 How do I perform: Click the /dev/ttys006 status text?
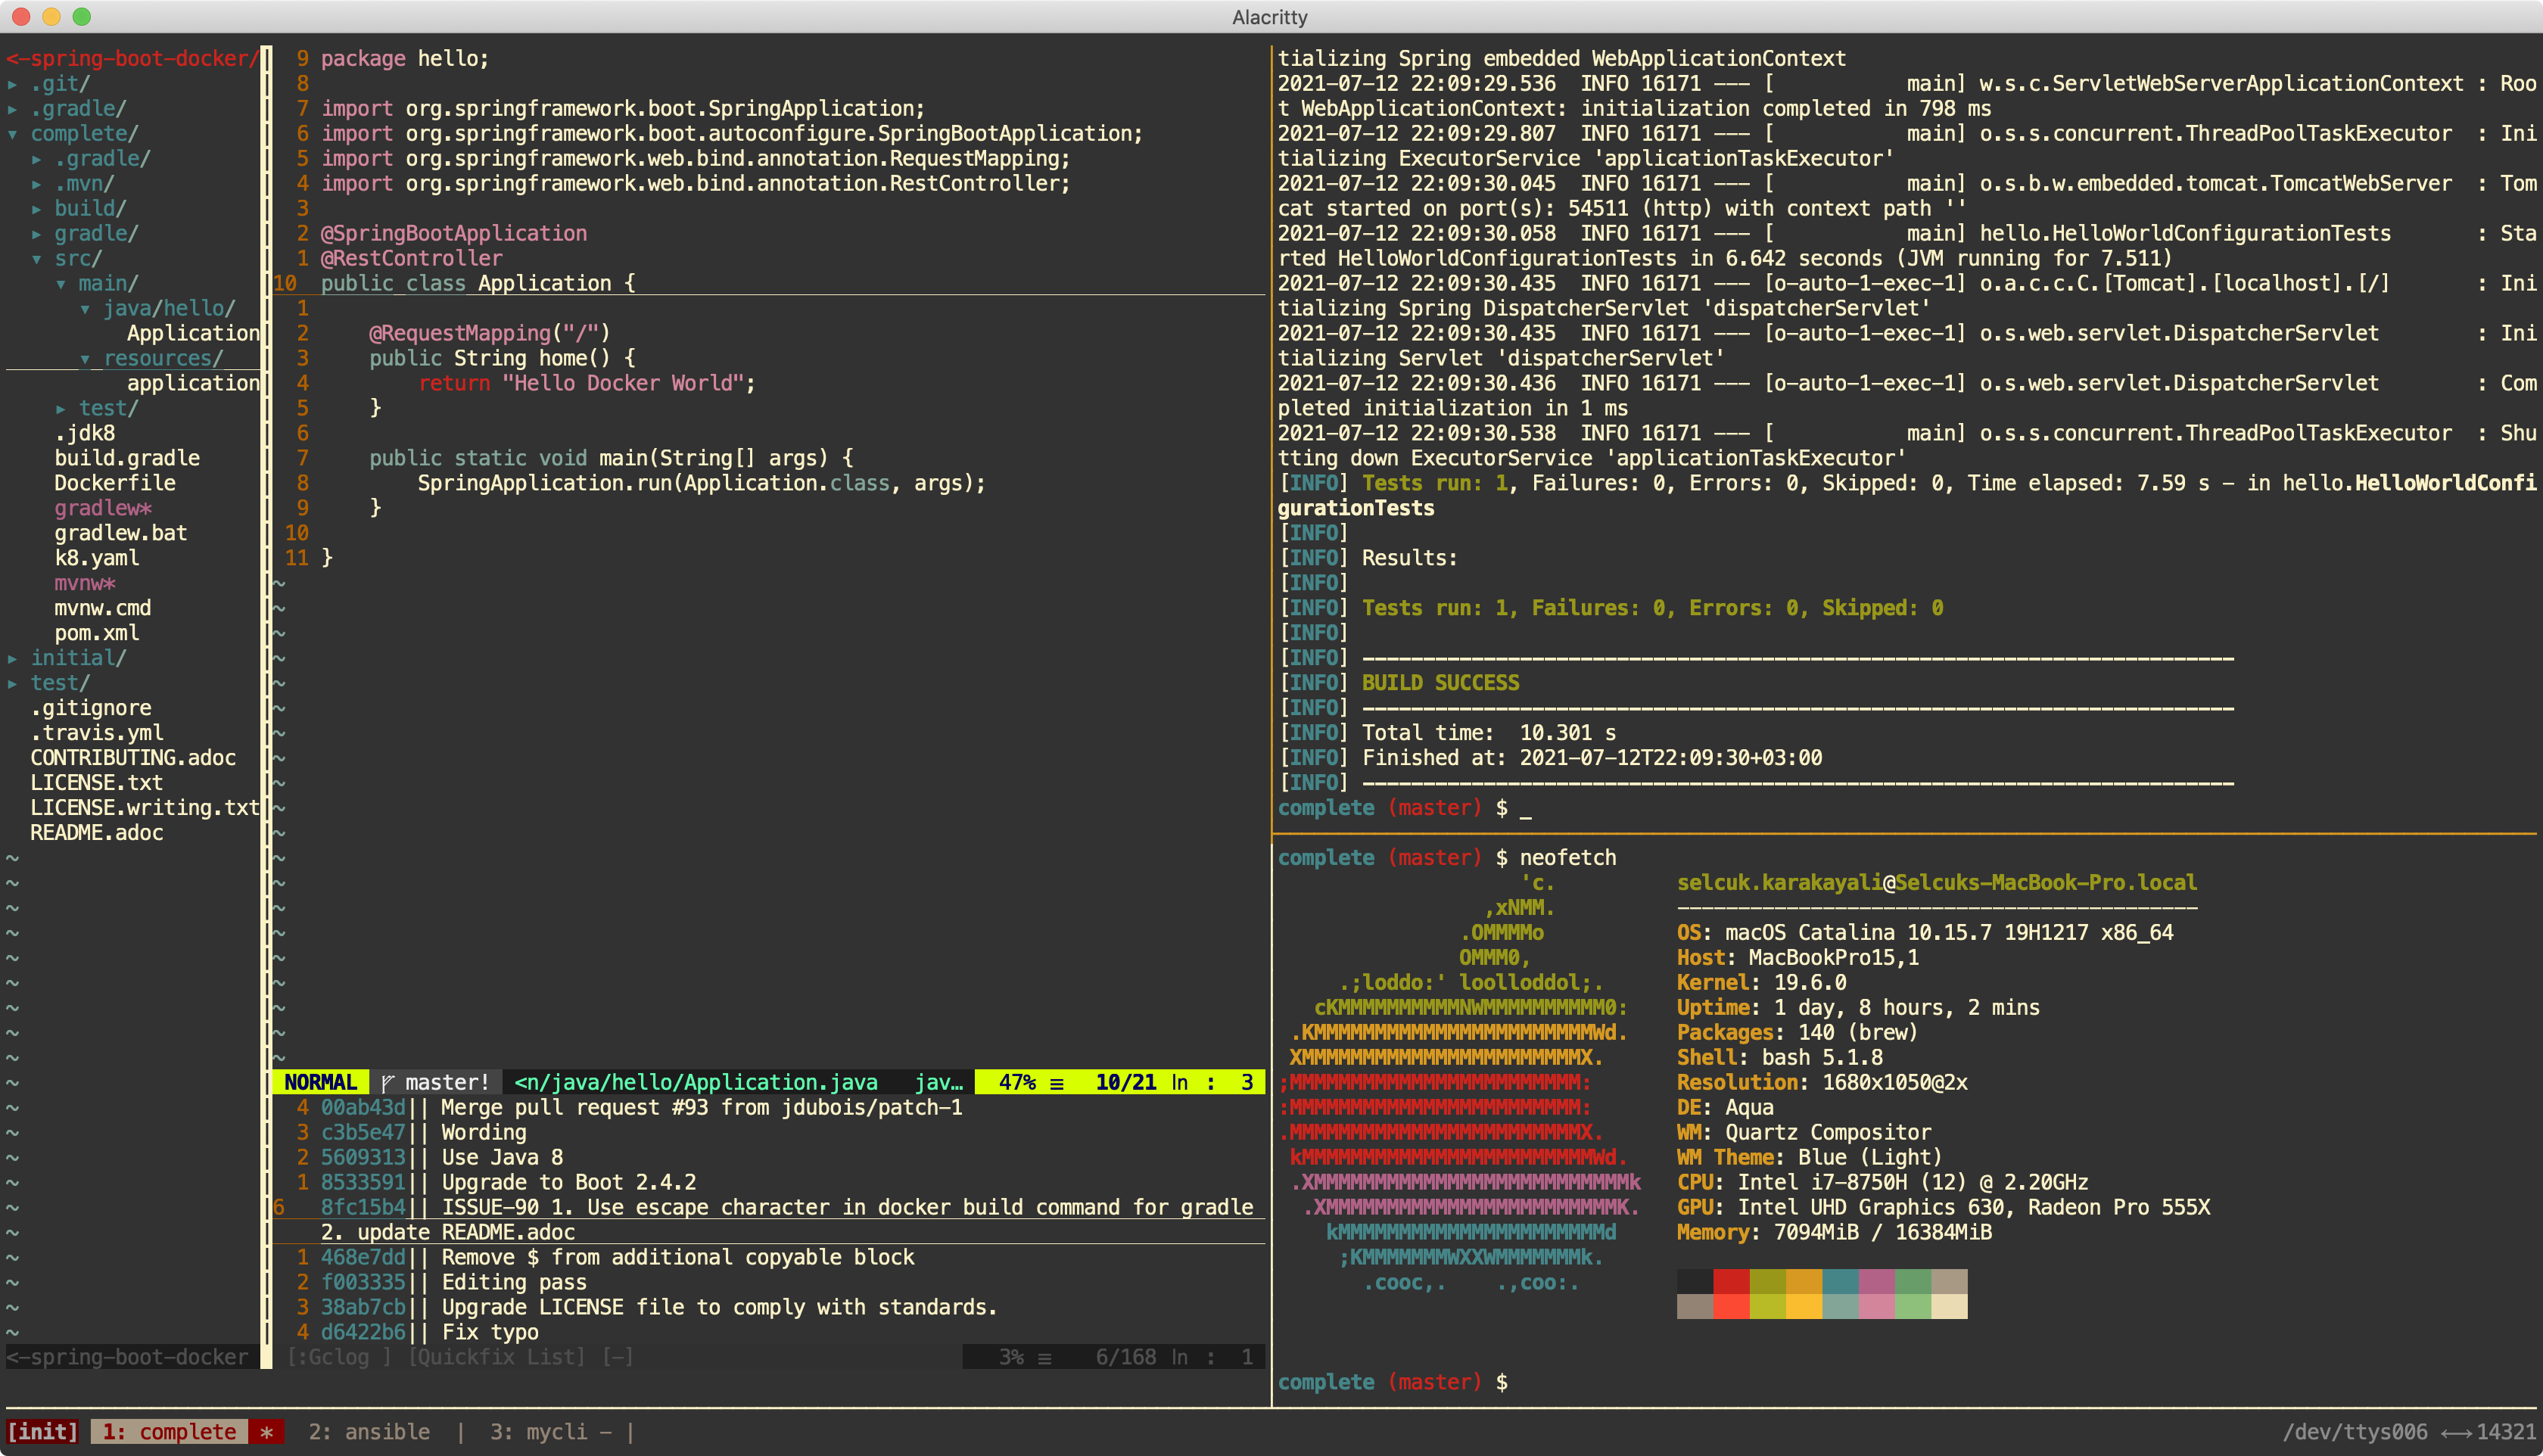tap(2354, 1432)
